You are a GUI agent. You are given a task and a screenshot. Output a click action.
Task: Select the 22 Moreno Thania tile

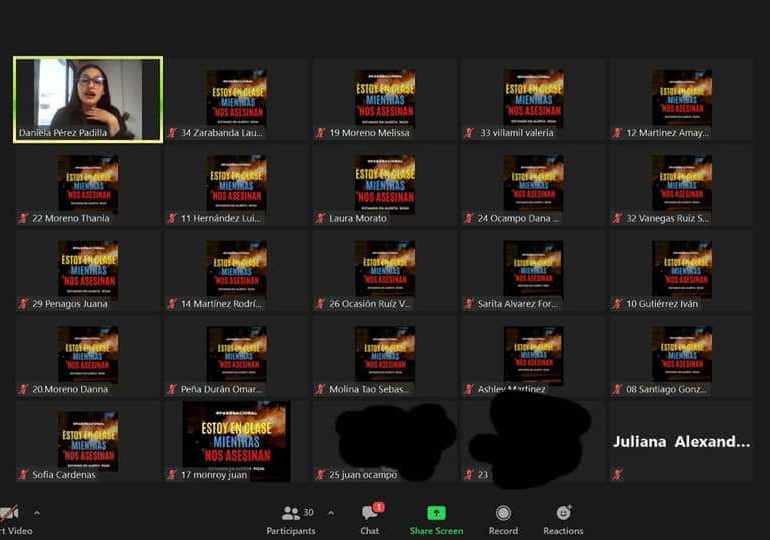point(88,184)
